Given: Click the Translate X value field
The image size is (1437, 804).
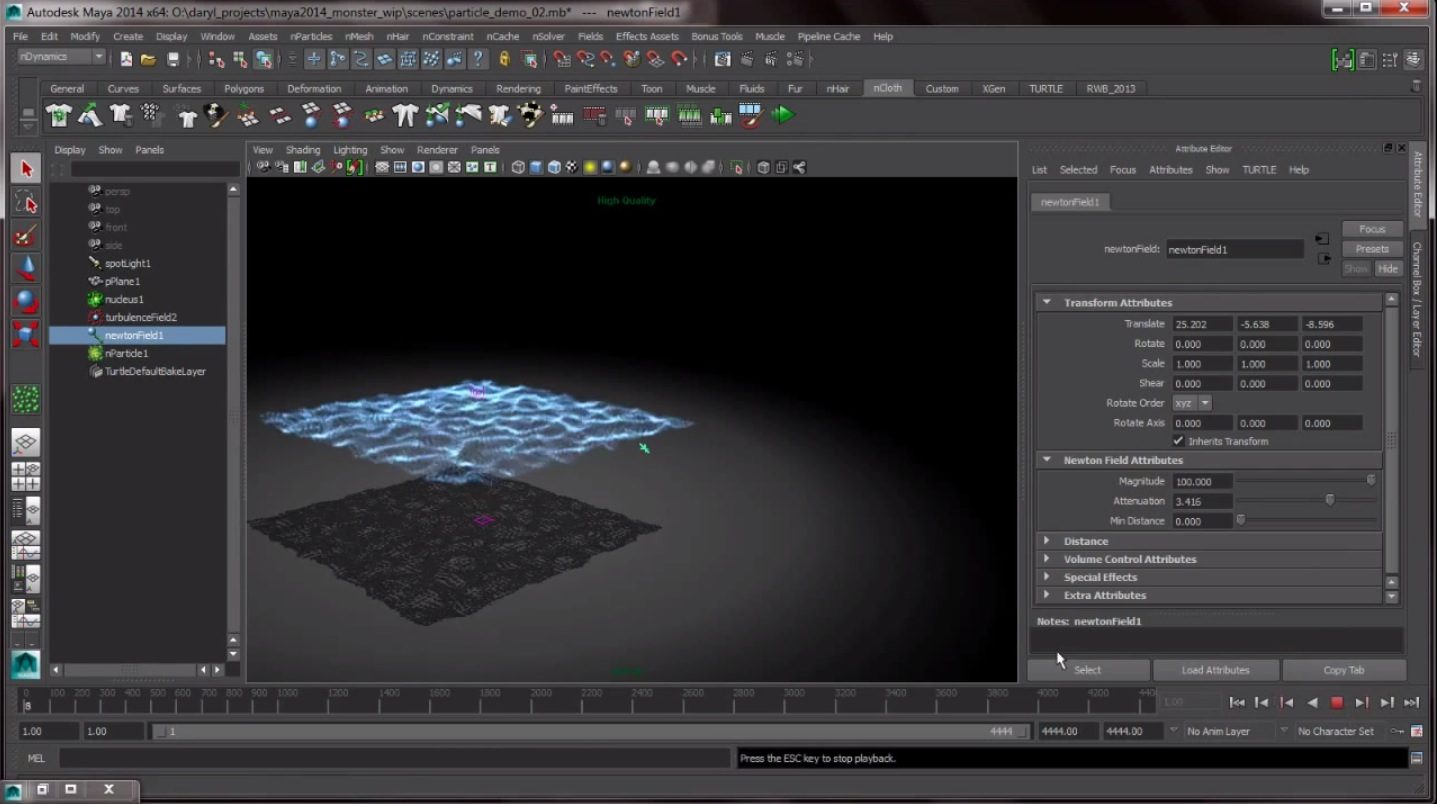Looking at the screenshot, I should 1202,324.
